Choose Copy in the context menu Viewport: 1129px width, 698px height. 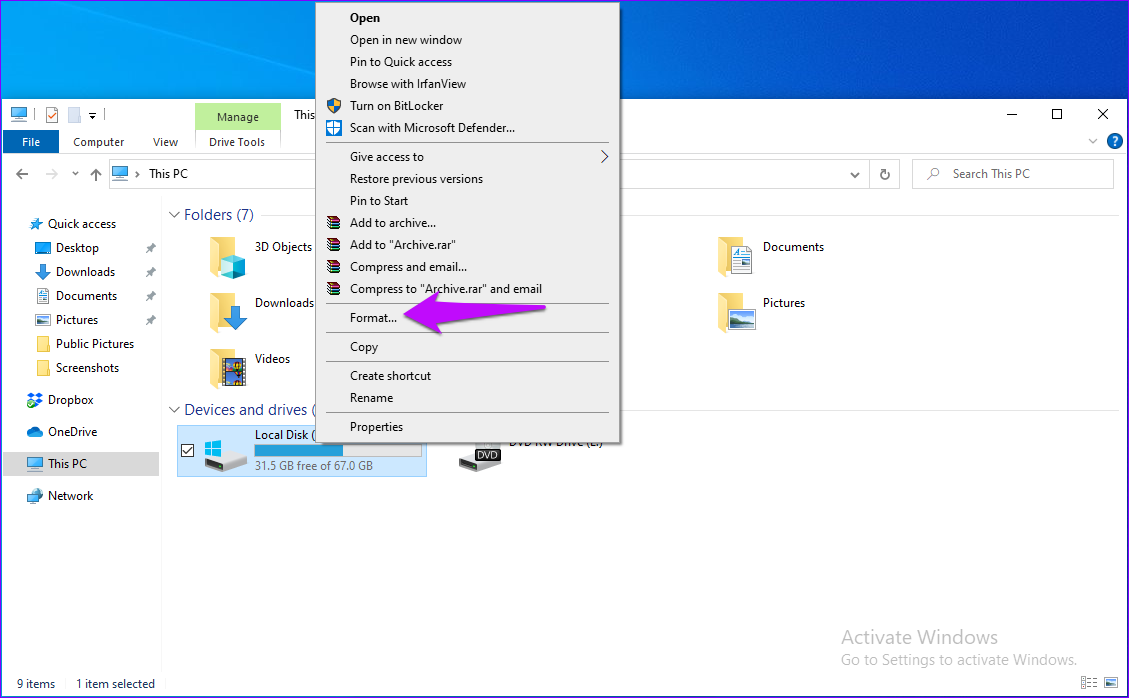[x=364, y=346]
